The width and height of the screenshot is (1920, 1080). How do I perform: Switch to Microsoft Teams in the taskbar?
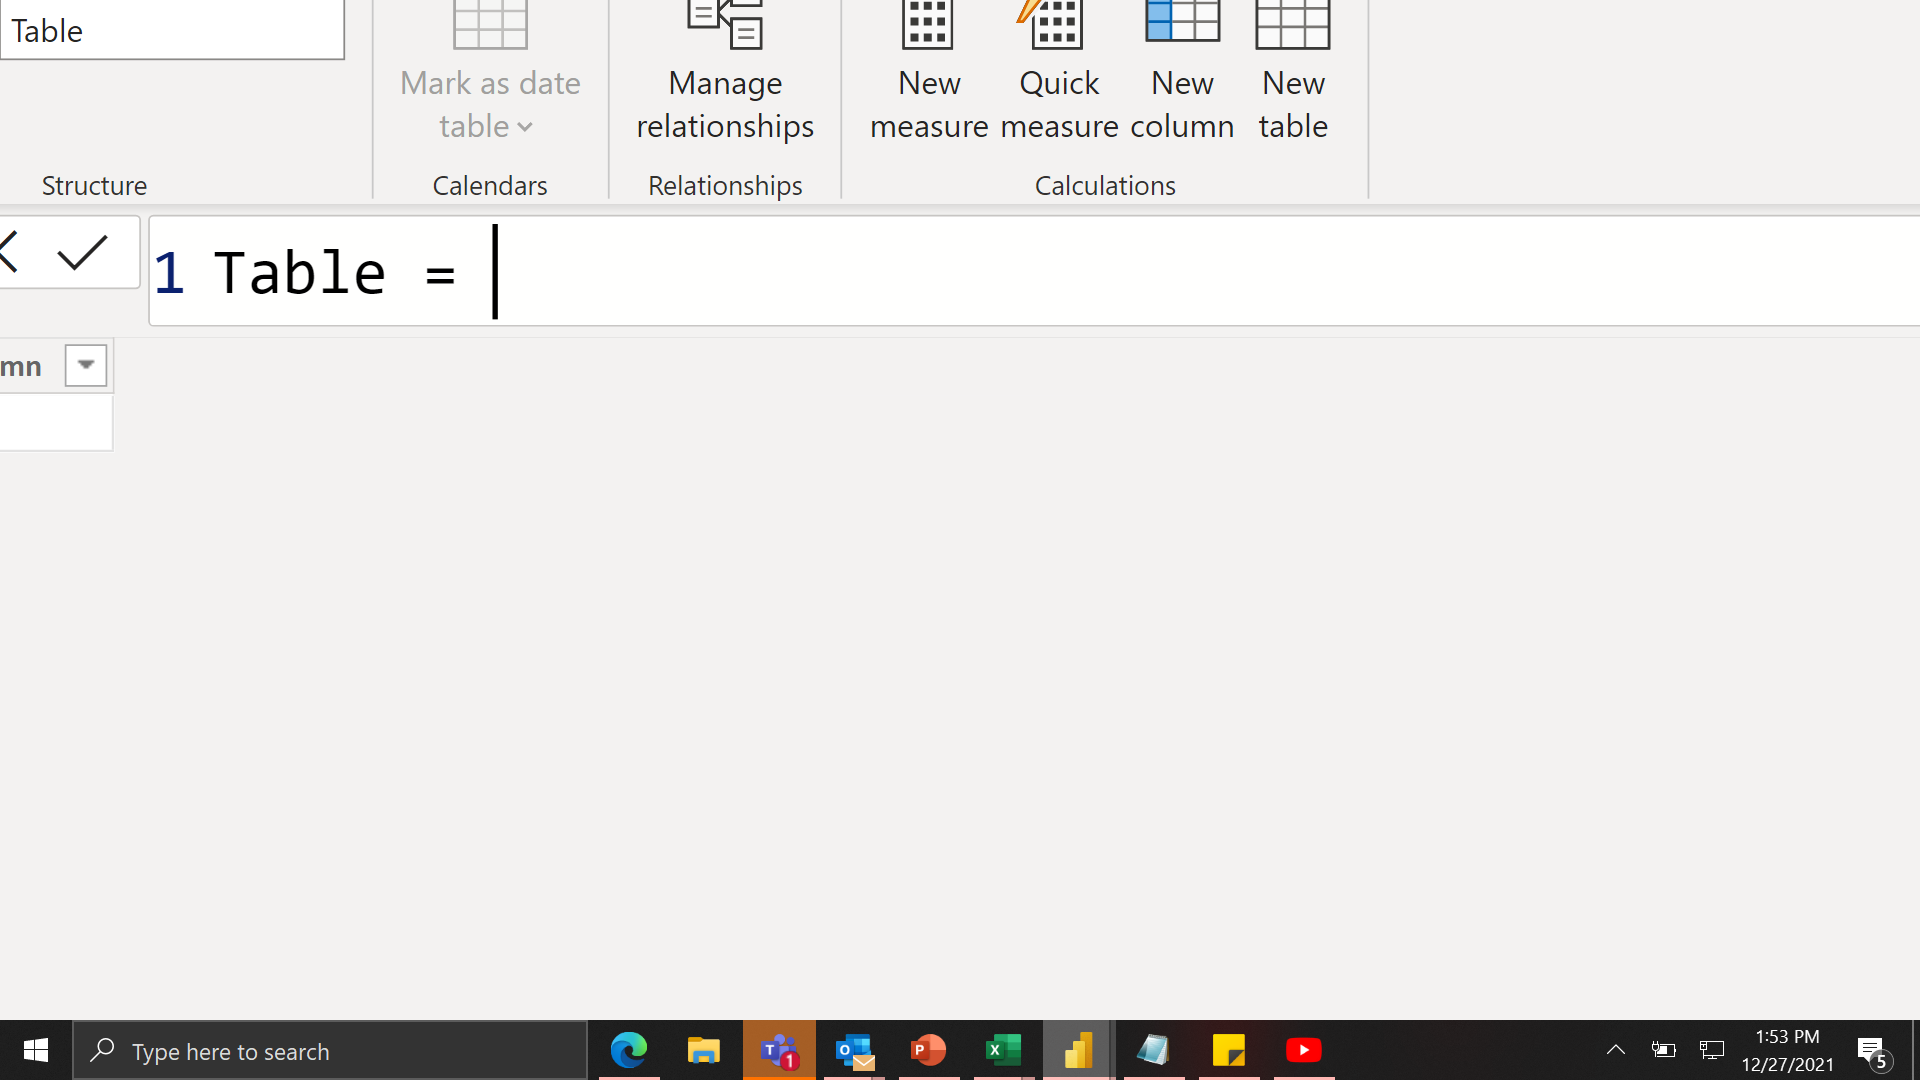point(779,1050)
